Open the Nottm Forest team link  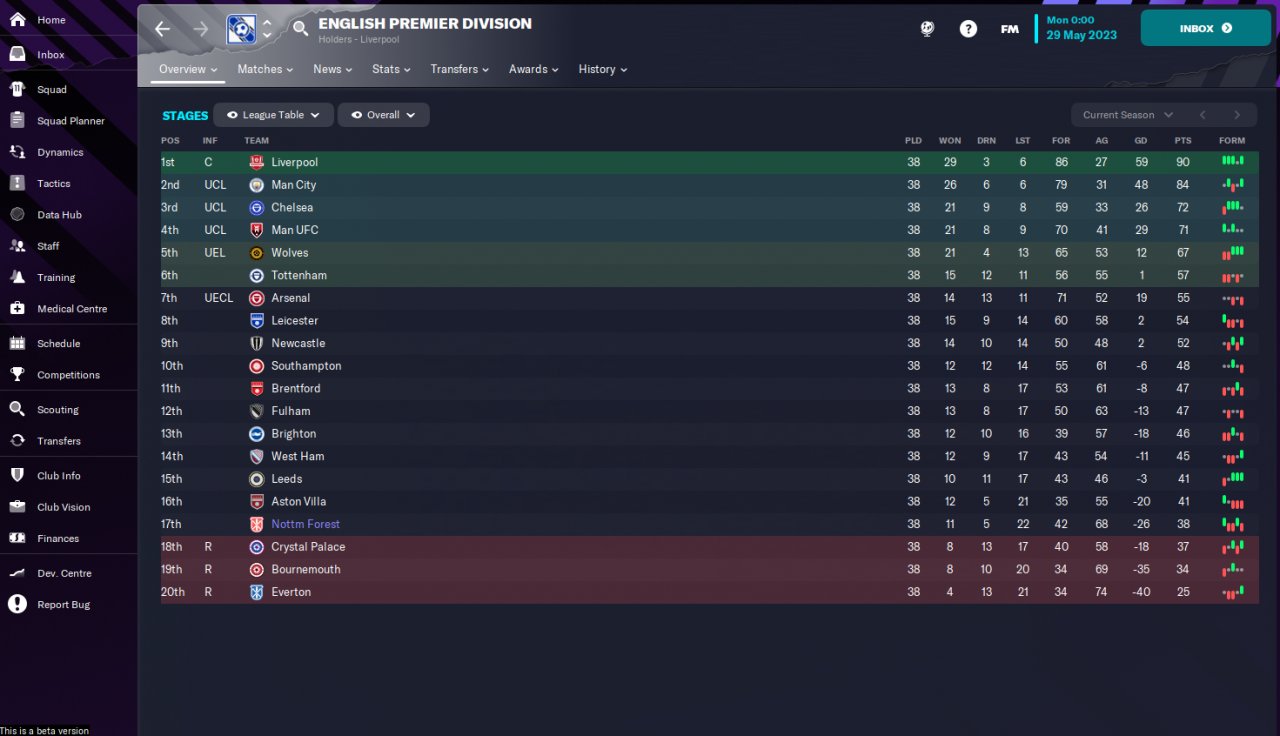pyautogui.click(x=305, y=524)
